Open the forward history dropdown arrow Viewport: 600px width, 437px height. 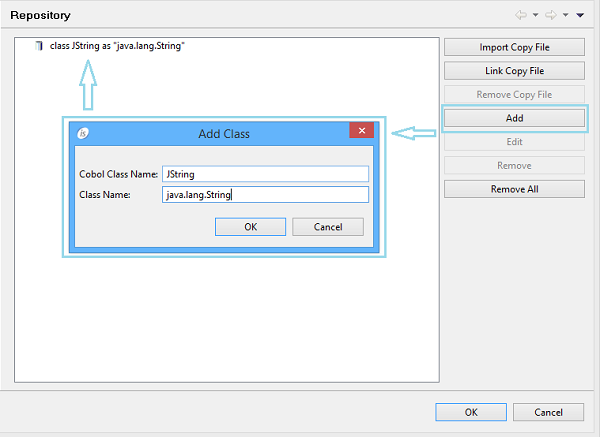click(565, 16)
